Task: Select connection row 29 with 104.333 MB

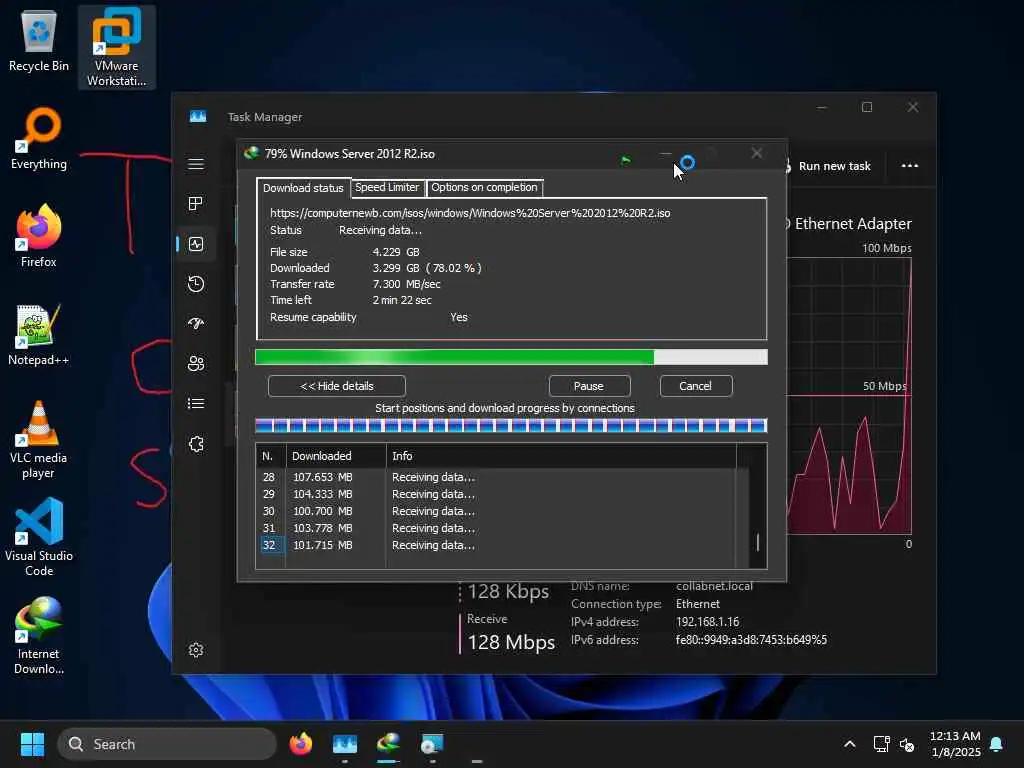Action: pos(496,494)
